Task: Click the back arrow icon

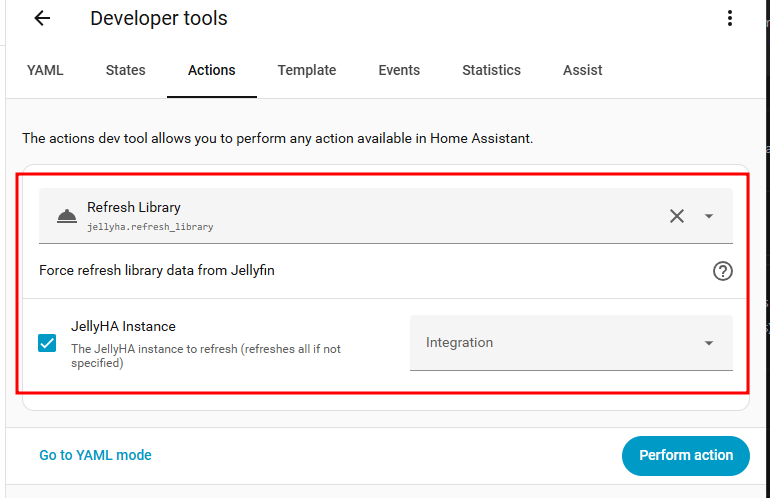Action: [42, 18]
